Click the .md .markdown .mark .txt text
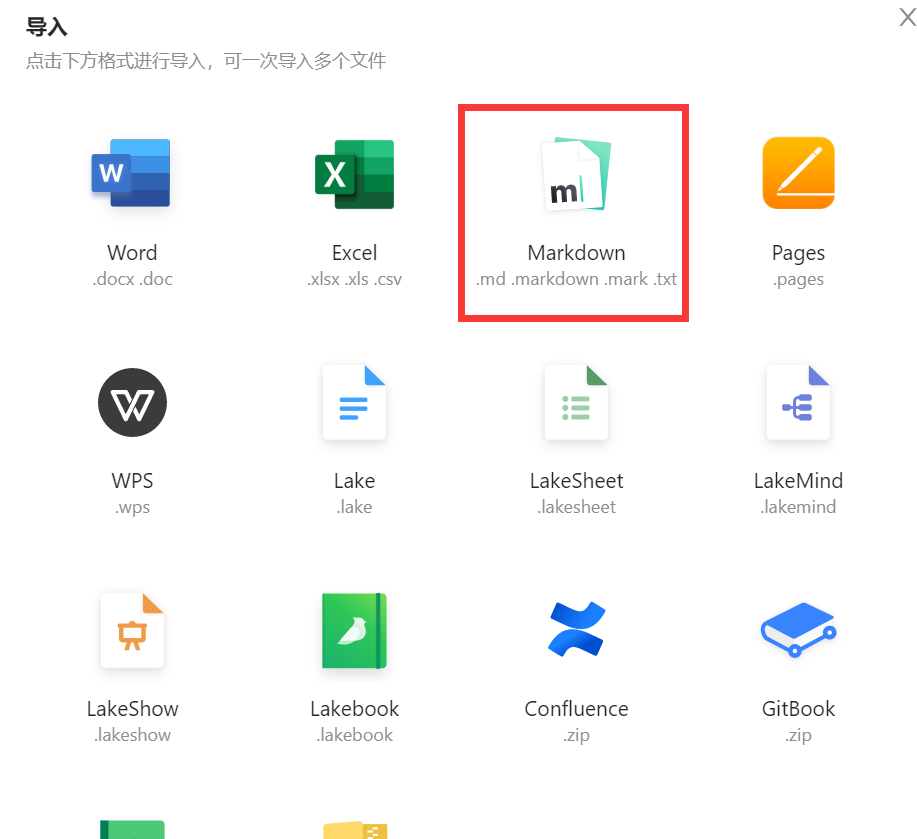The width and height of the screenshot is (917, 839). [576, 279]
